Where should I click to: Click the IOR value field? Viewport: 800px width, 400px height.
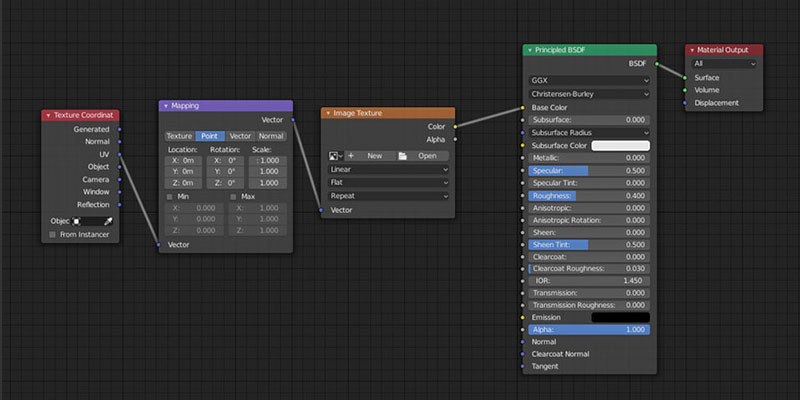(589, 281)
